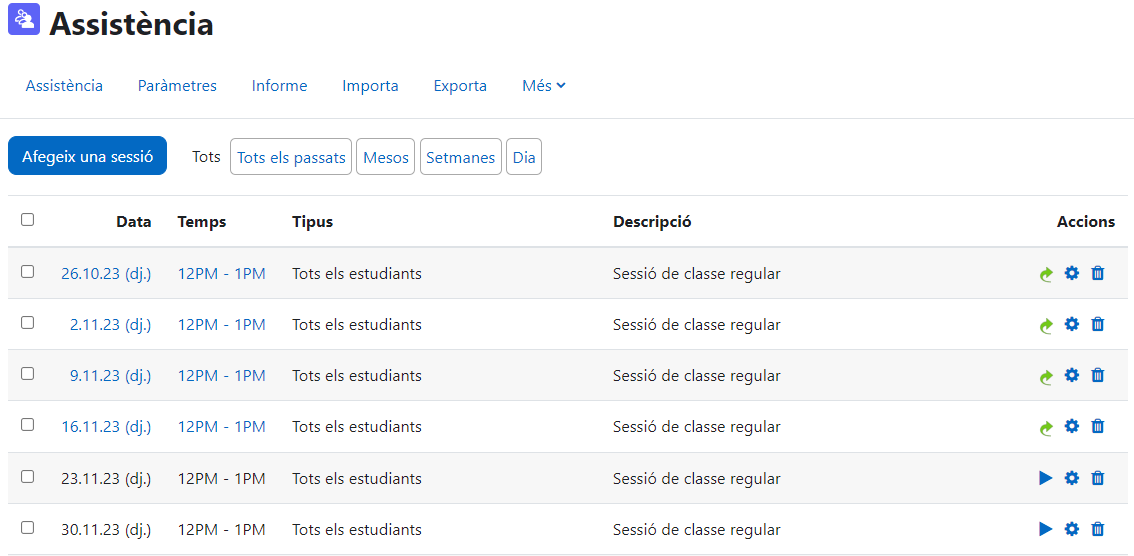Open the Assistència tab
Image resolution: width=1134 pixels, height=556 pixels.
64,86
